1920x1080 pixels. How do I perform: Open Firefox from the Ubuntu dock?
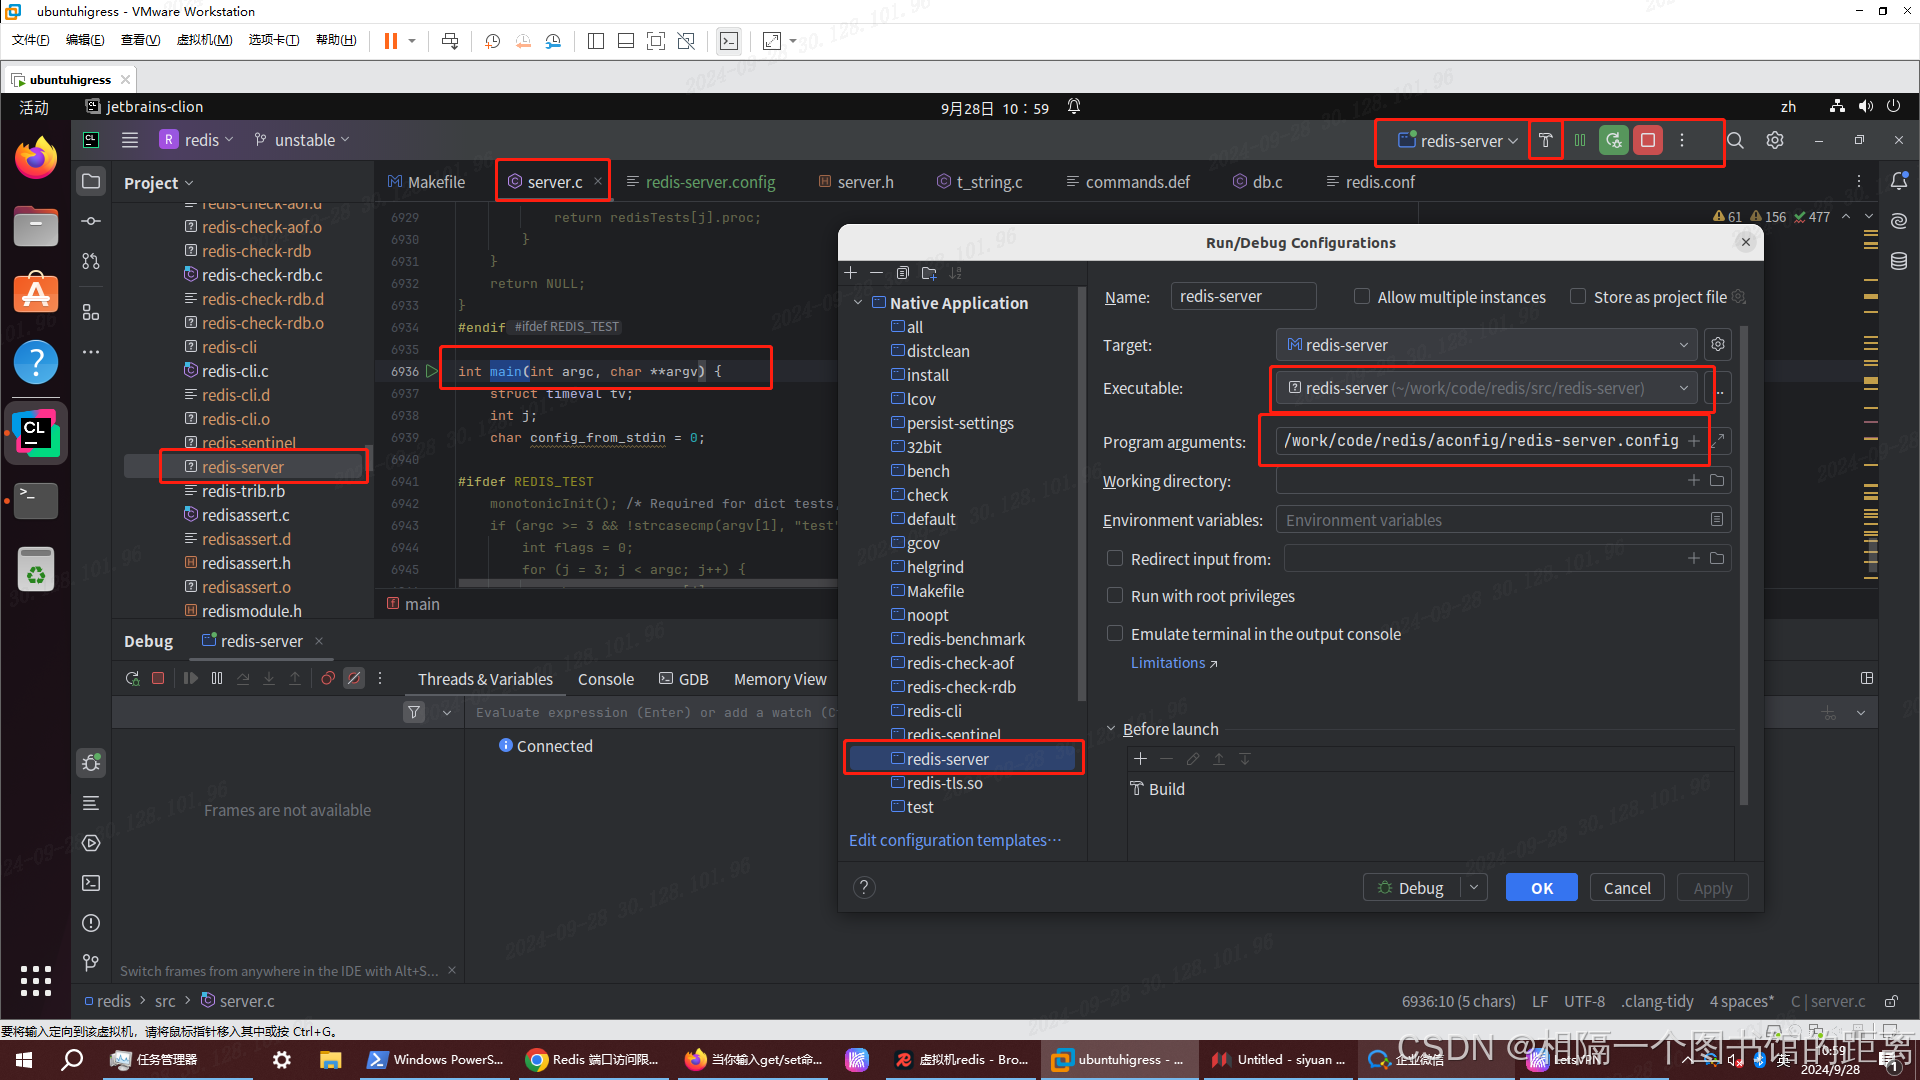(36, 158)
